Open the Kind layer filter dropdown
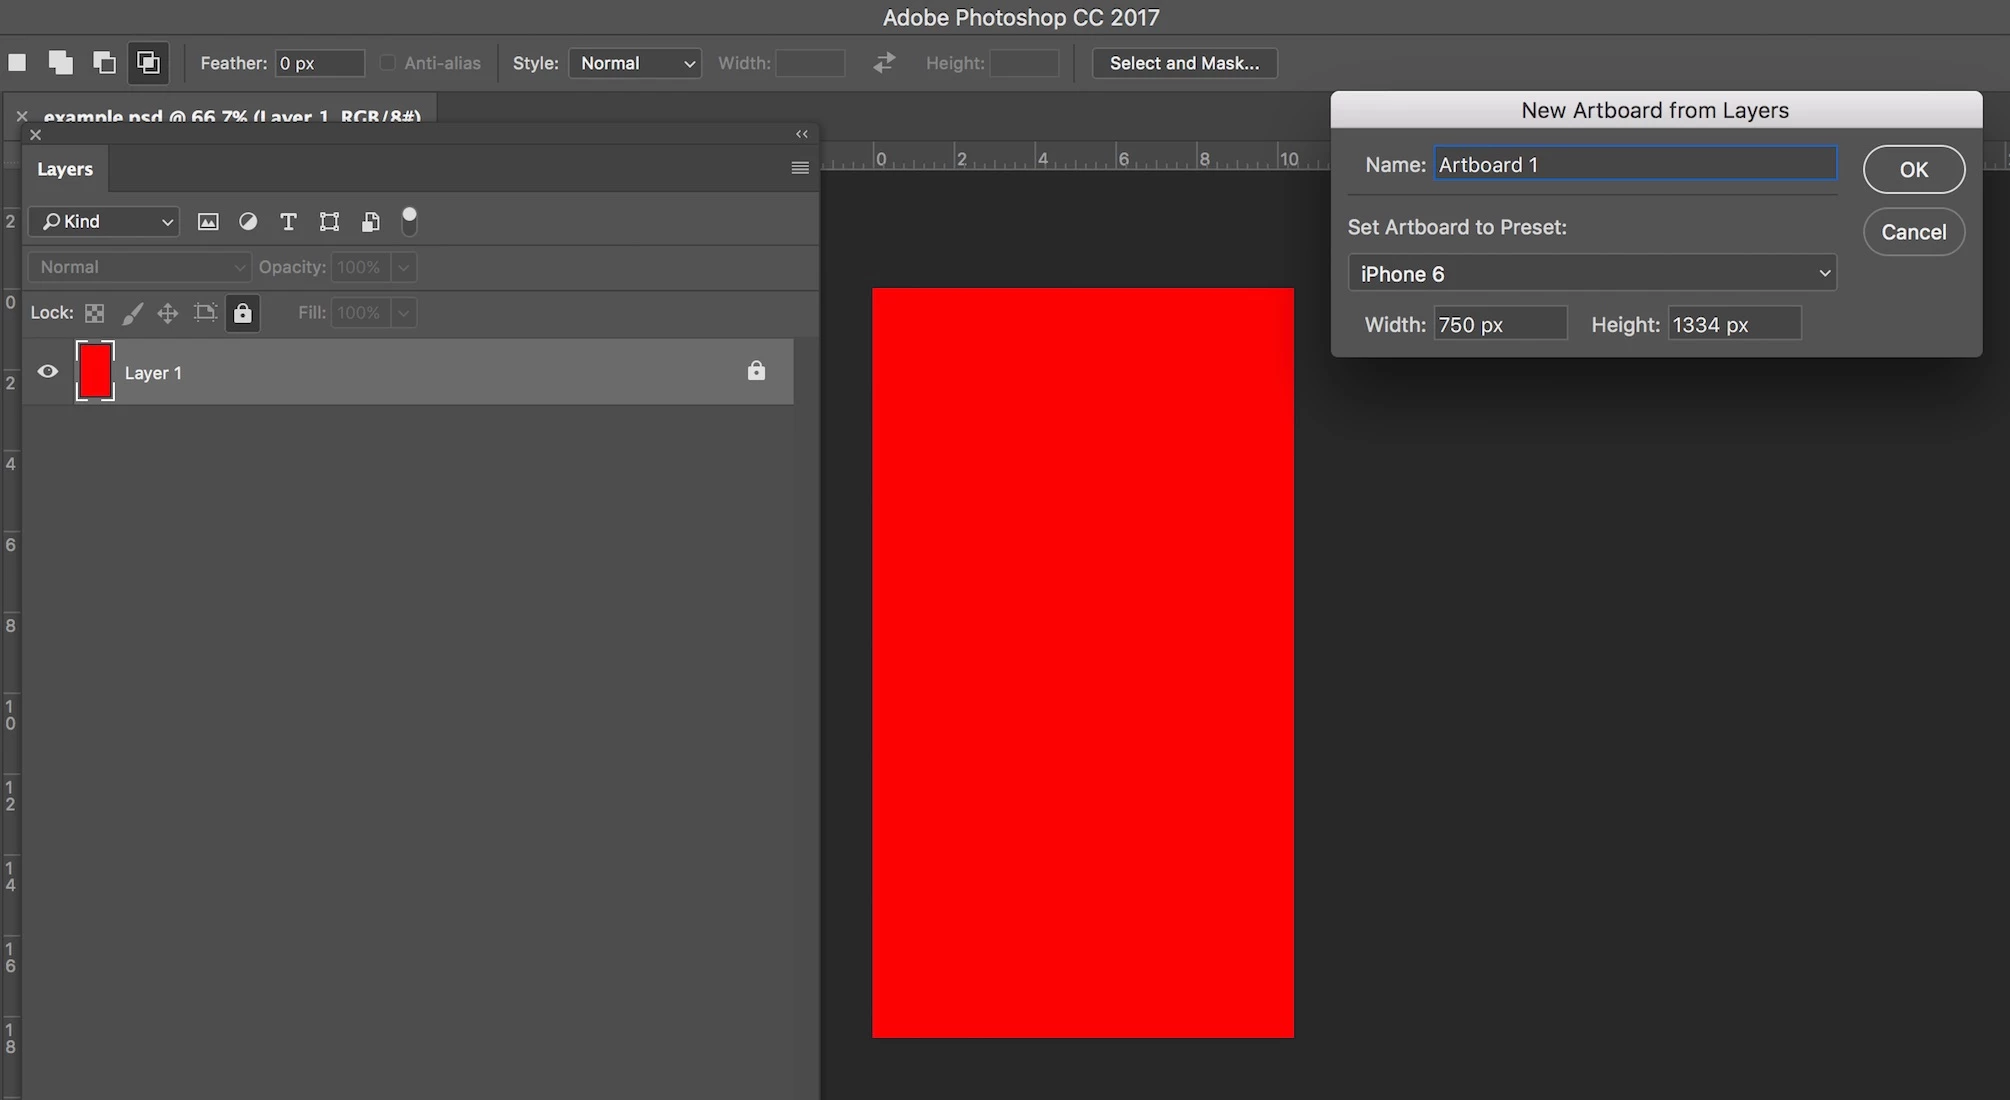Viewport: 2010px width, 1100px height. tap(104, 222)
